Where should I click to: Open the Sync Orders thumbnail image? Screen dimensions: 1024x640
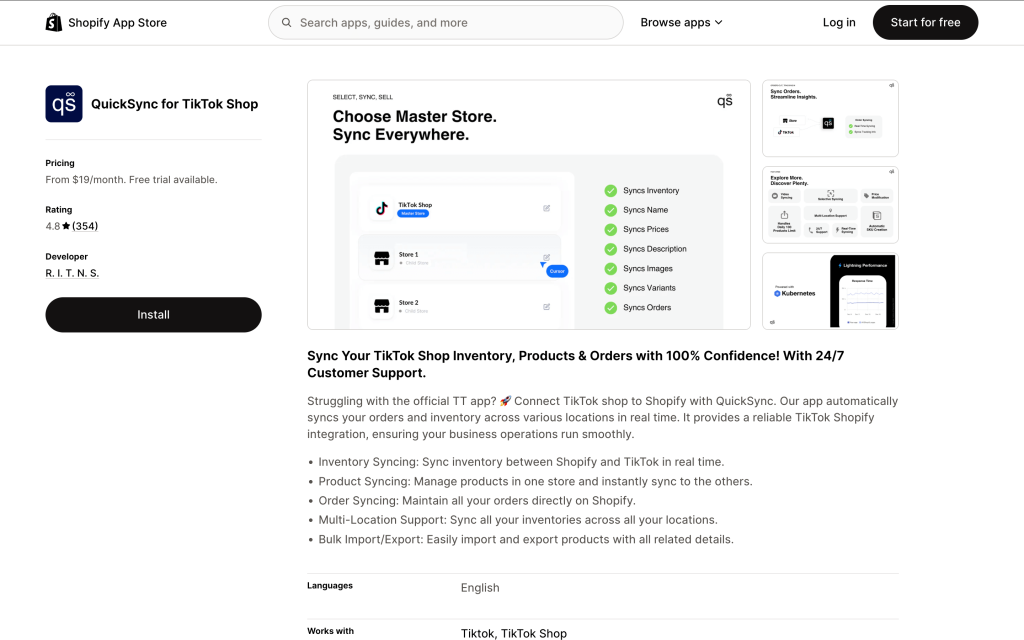click(x=830, y=119)
